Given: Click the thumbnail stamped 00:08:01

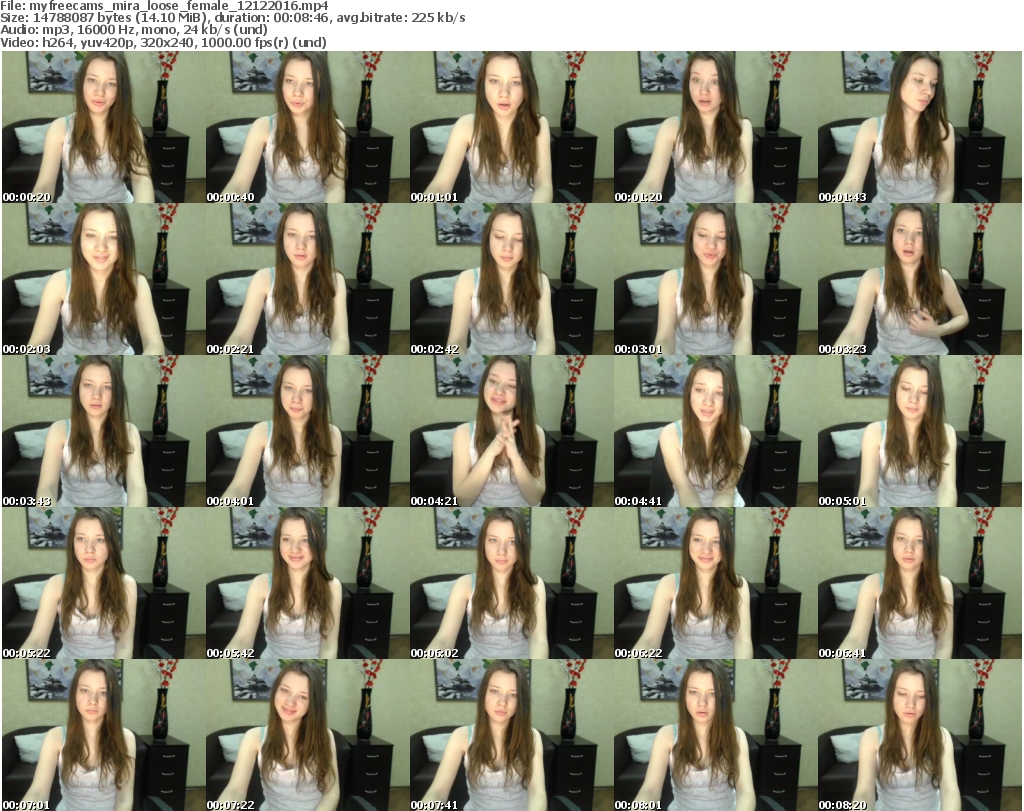Looking at the screenshot, I should pos(715,735).
